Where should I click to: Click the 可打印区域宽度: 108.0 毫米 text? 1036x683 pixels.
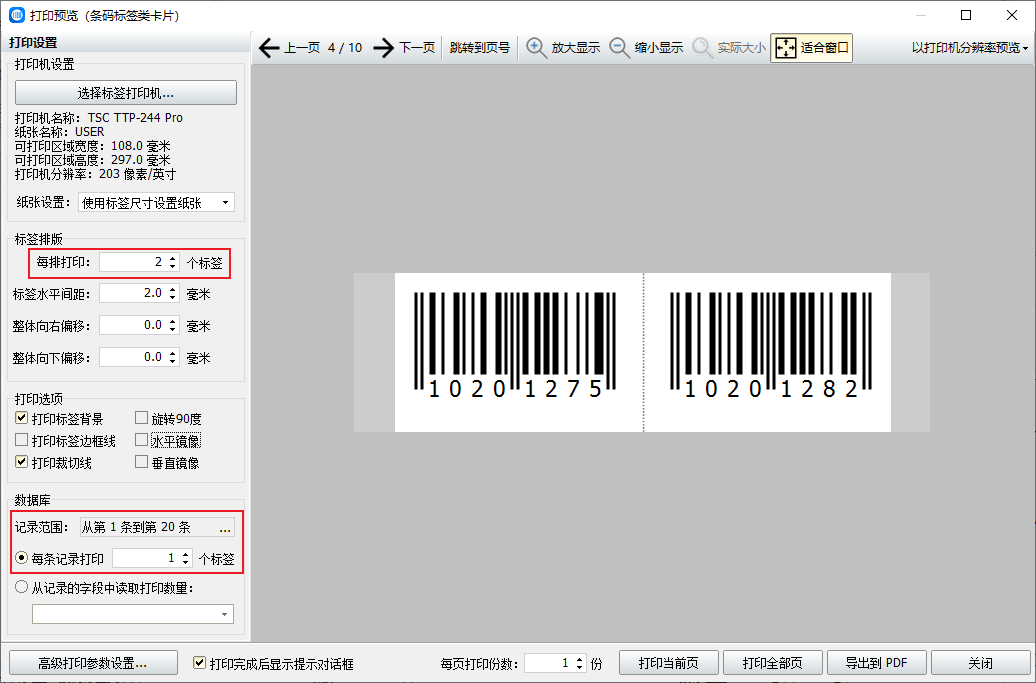click(92, 146)
